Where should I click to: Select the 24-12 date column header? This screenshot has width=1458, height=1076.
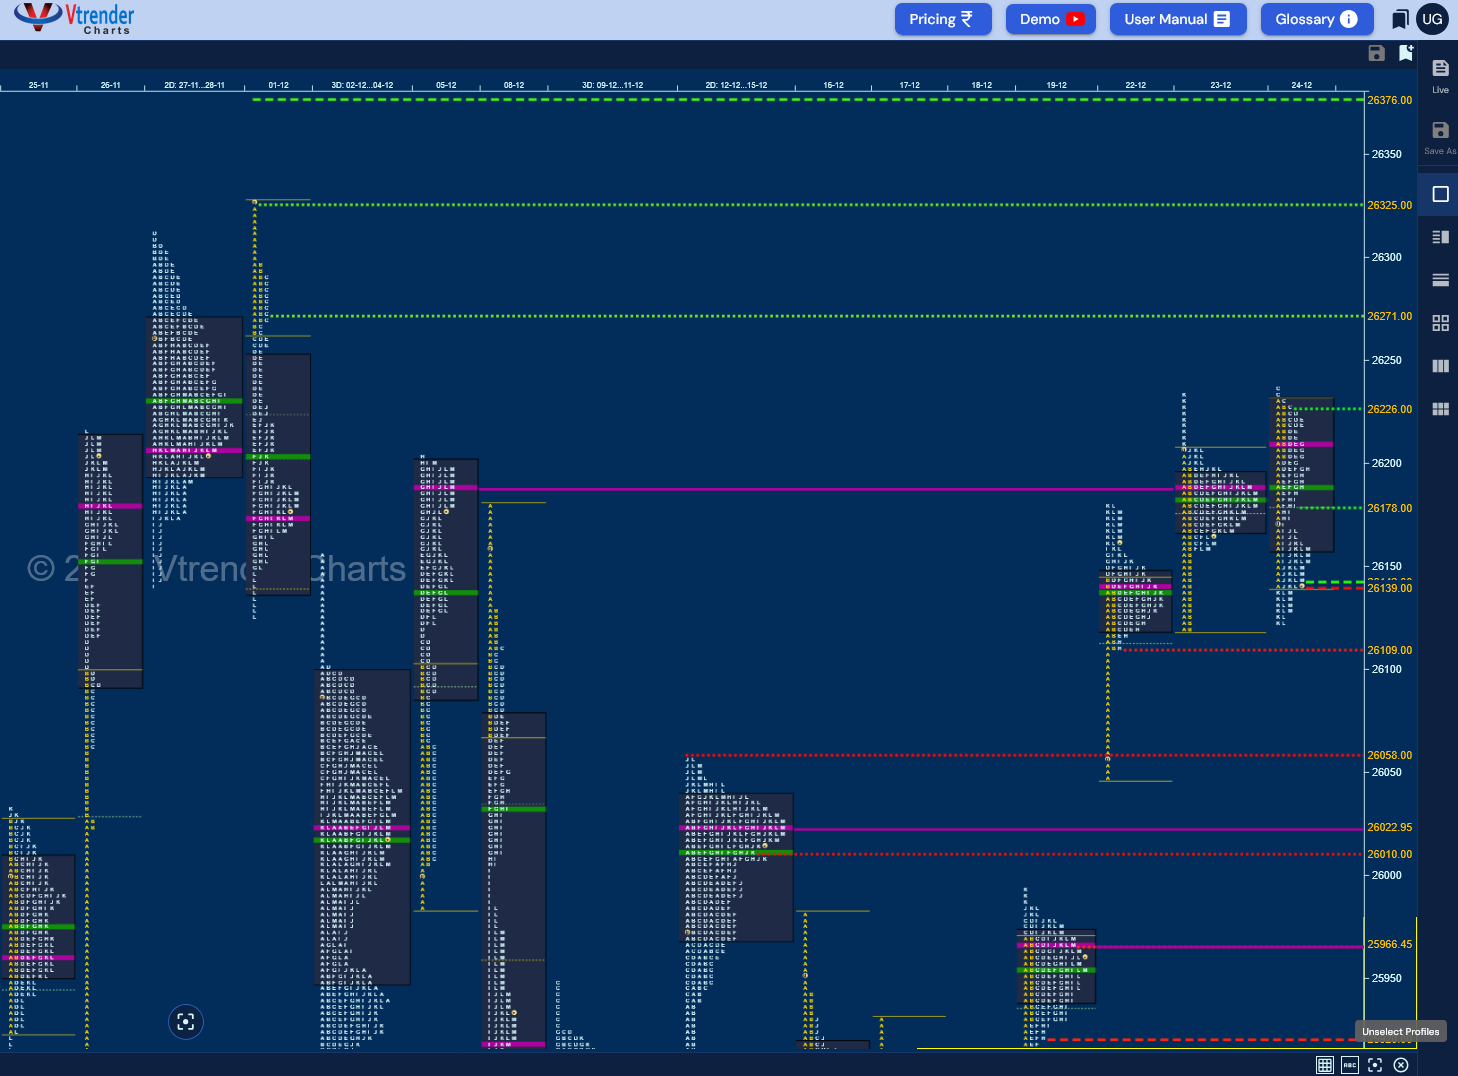coord(1301,85)
